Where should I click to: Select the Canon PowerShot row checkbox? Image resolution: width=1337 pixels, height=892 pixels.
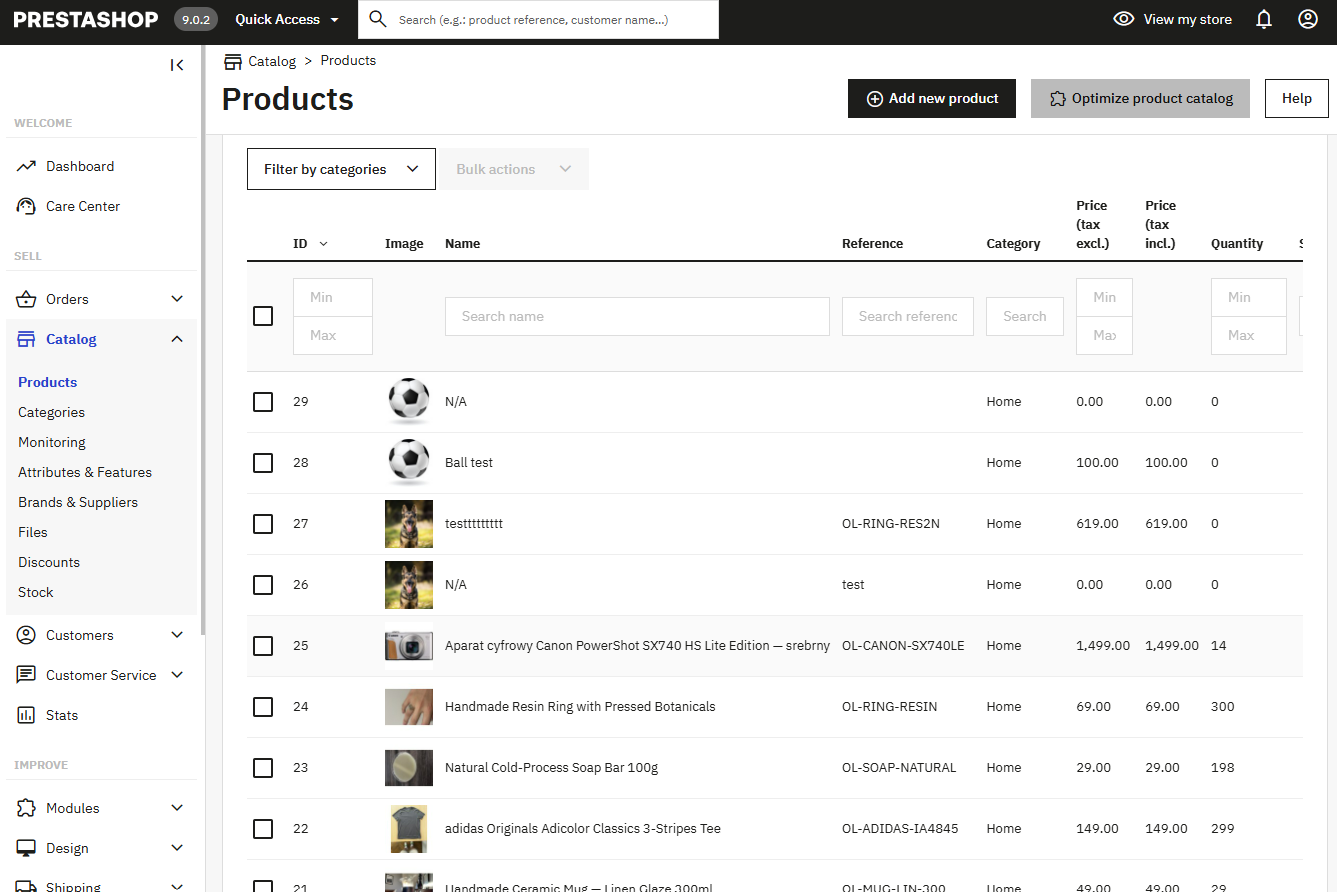(263, 646)
